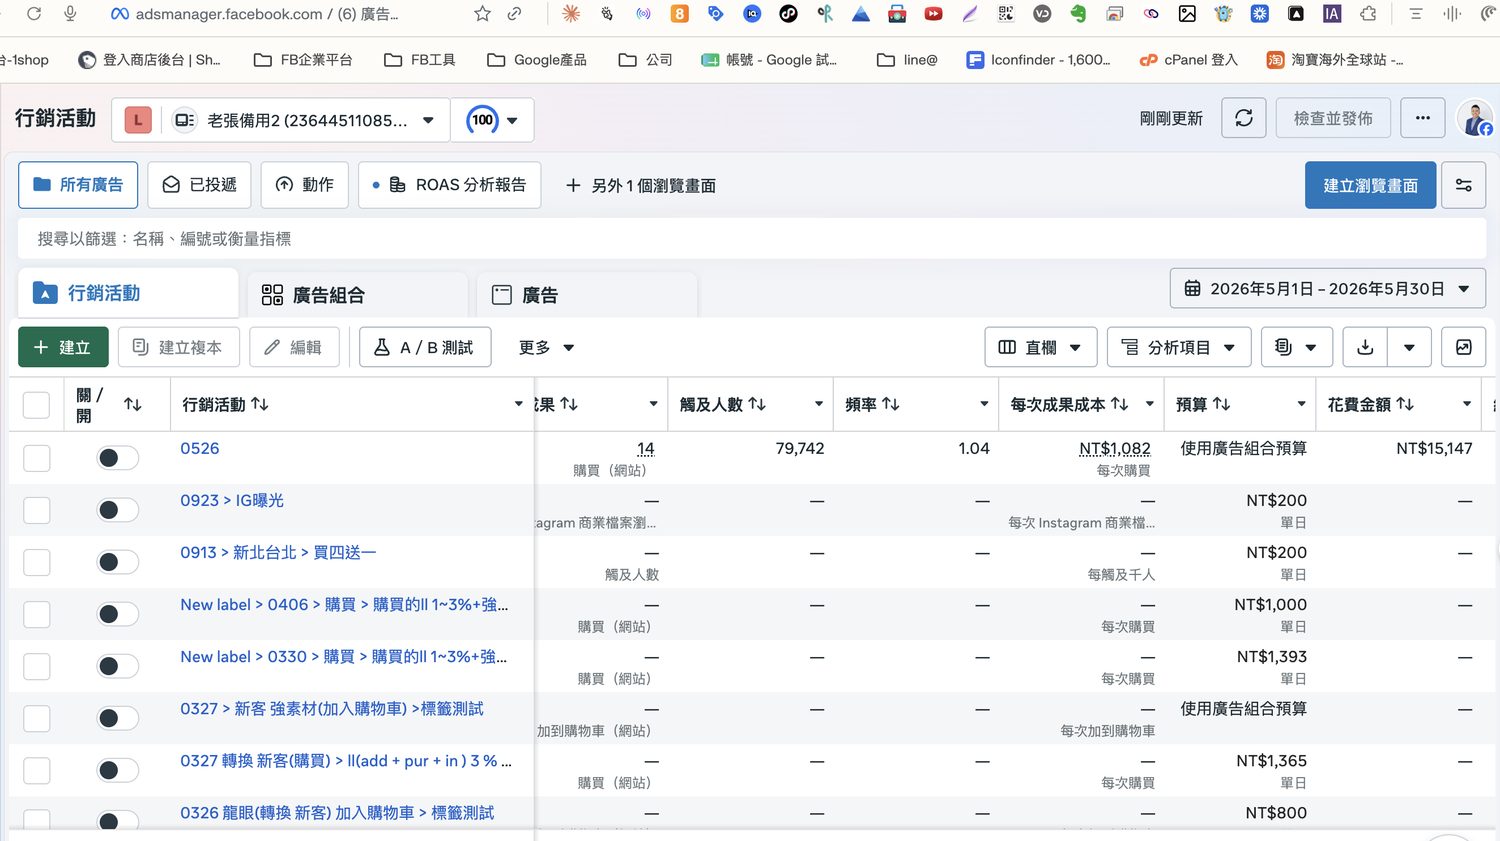Open the chart view icon button
The image size is (1500, 841).
(1464, 347)
